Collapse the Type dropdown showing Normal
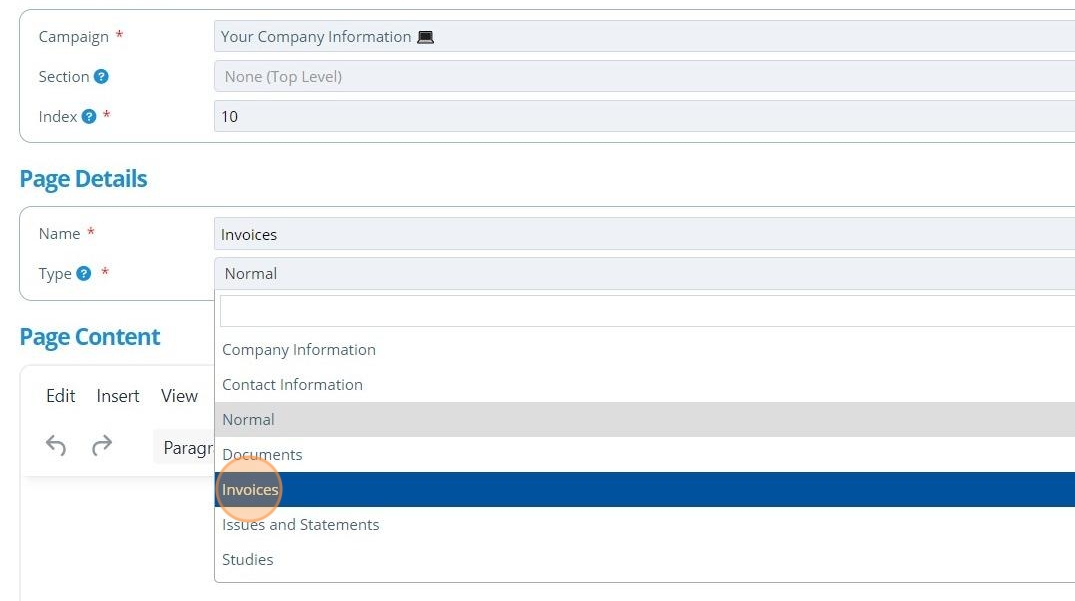 click(644, 273)
